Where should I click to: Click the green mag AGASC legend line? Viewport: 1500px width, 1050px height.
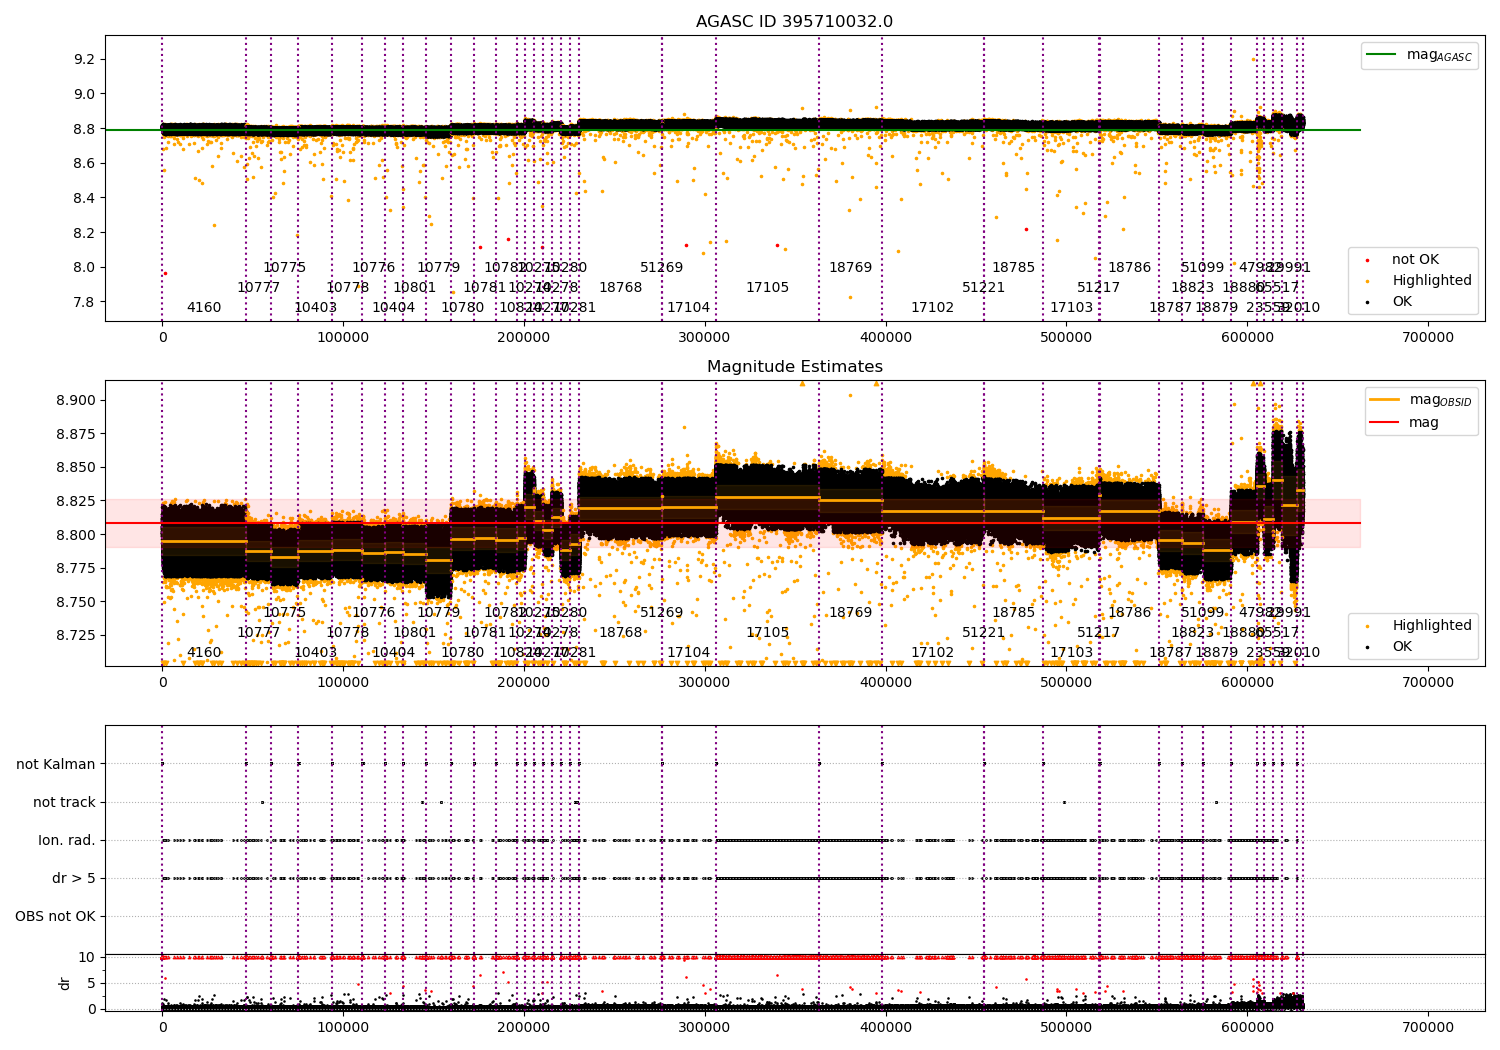click(1381, 55)
